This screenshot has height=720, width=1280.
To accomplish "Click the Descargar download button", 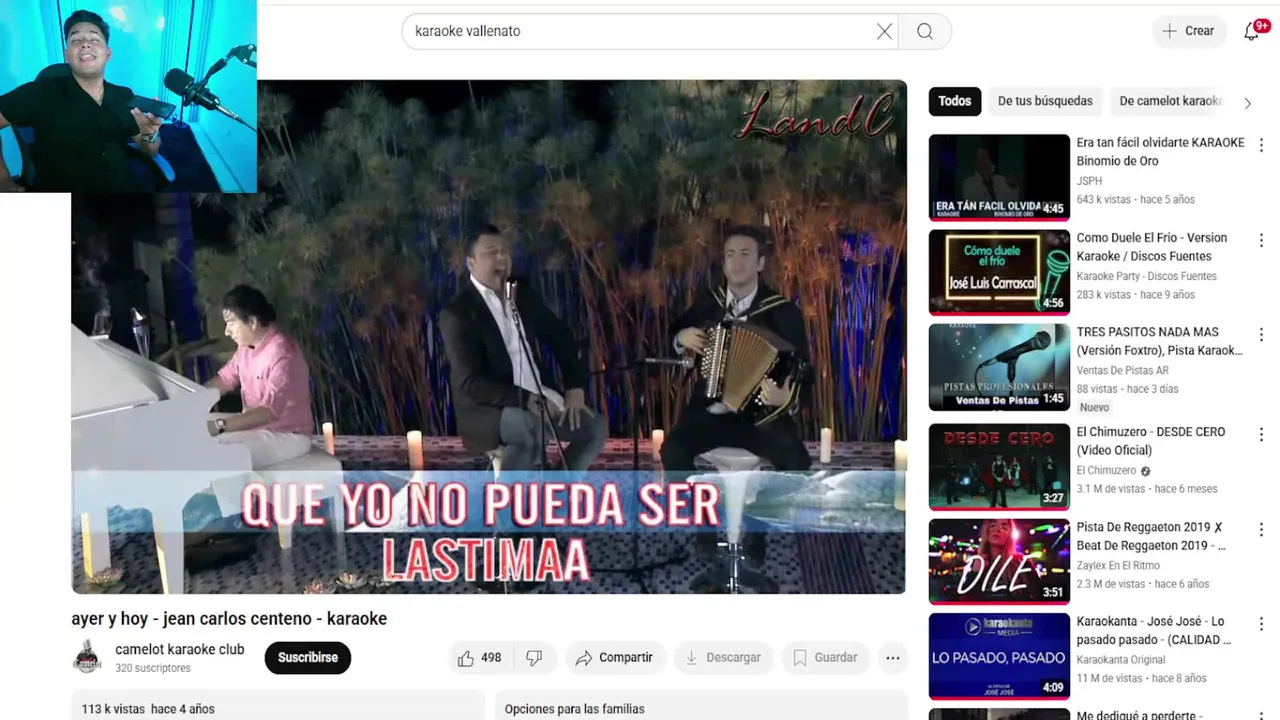I will (723, 658).
